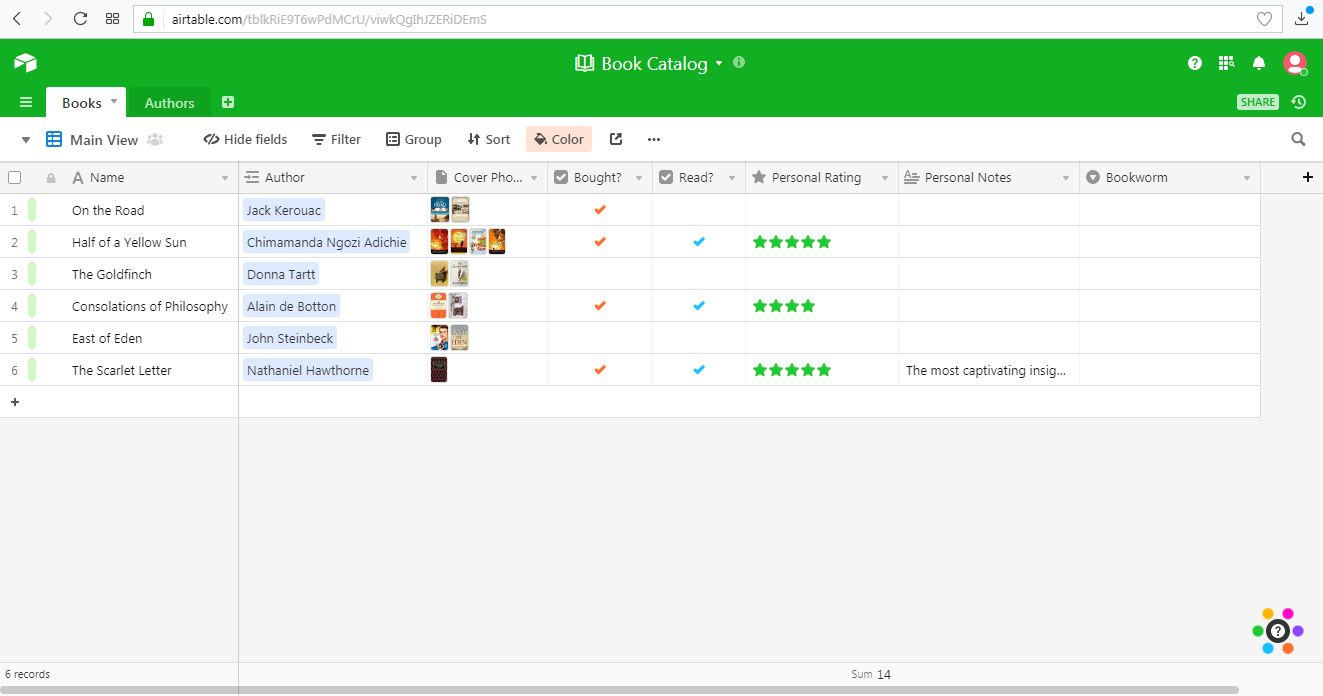Open revision history clock icon

coord(1298,102)
